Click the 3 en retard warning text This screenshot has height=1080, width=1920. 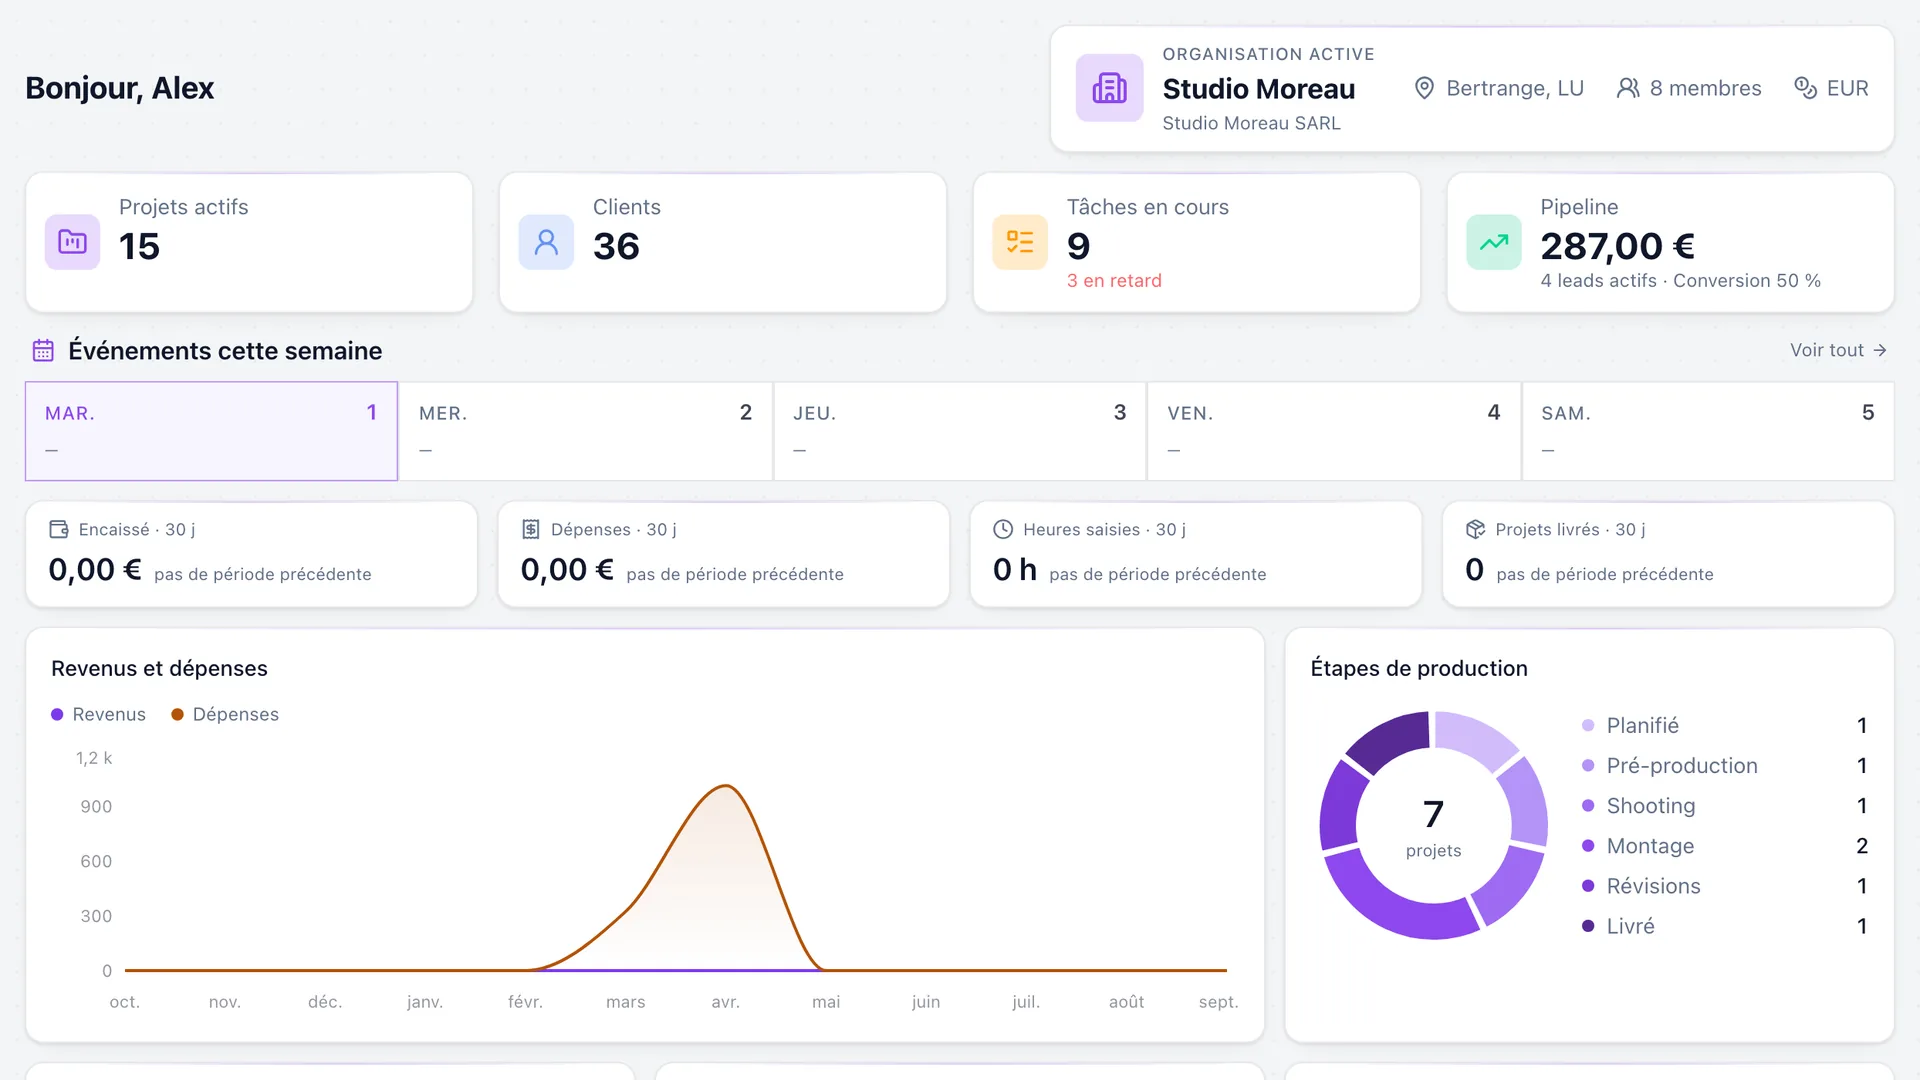click(1114, 281)
